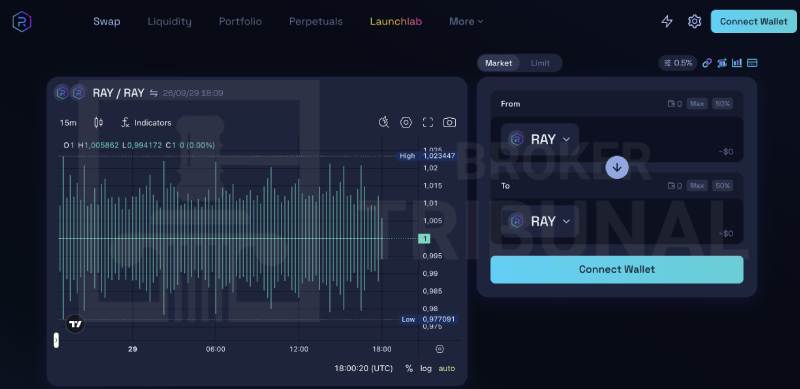
Task: Click the 18:00:20 (UTC) timezone label
Action: pos(364,368)
